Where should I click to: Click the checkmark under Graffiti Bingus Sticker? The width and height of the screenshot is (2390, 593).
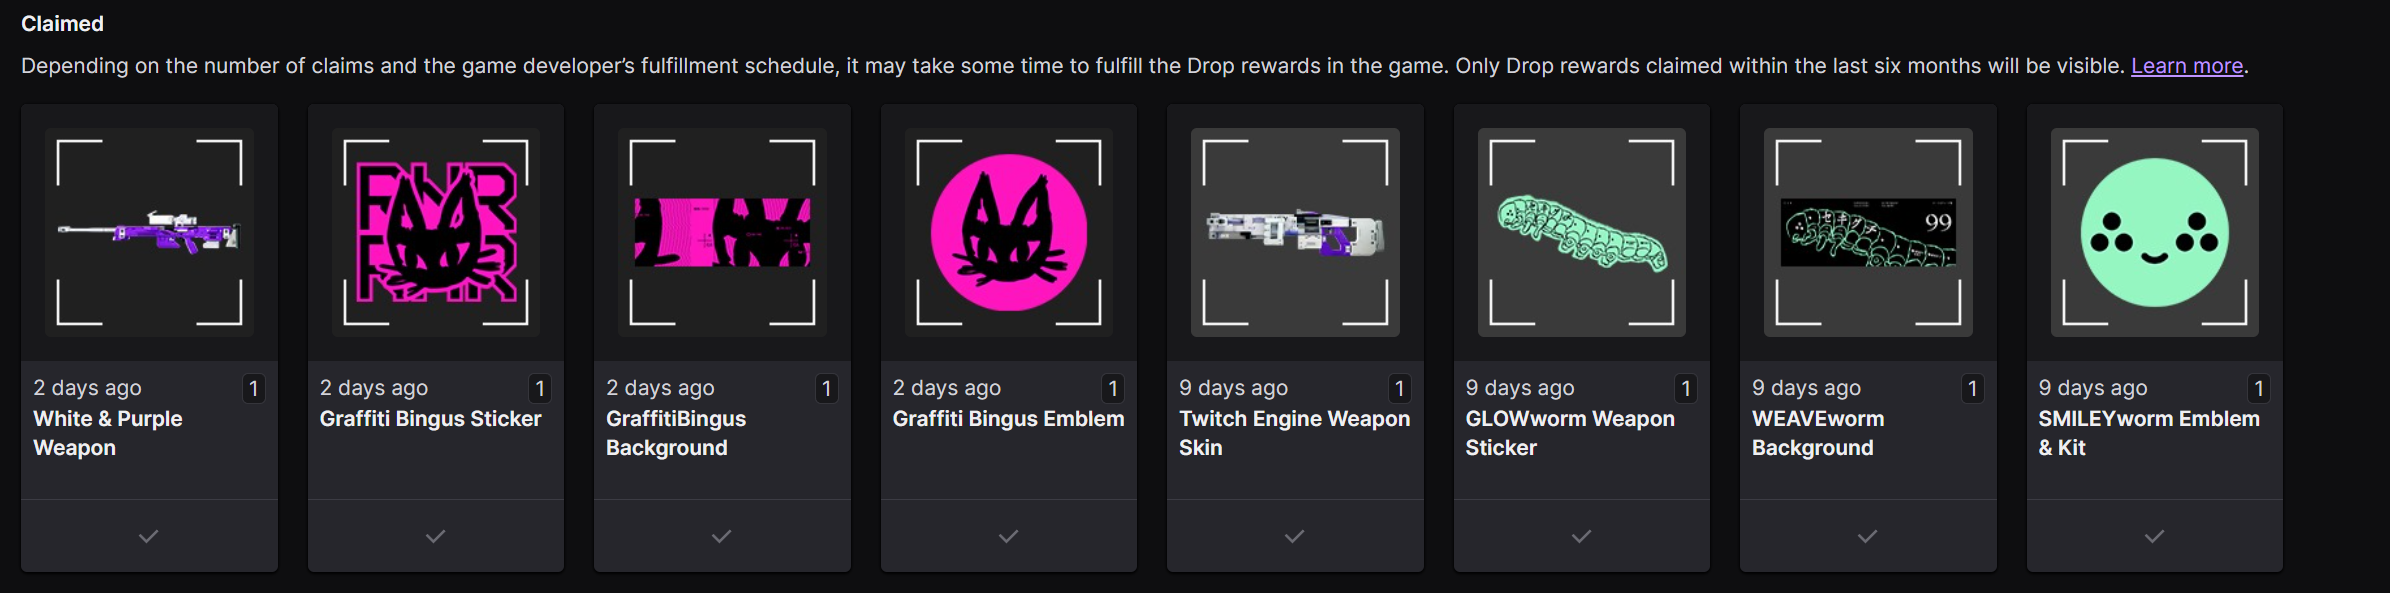tap(436, 537)
